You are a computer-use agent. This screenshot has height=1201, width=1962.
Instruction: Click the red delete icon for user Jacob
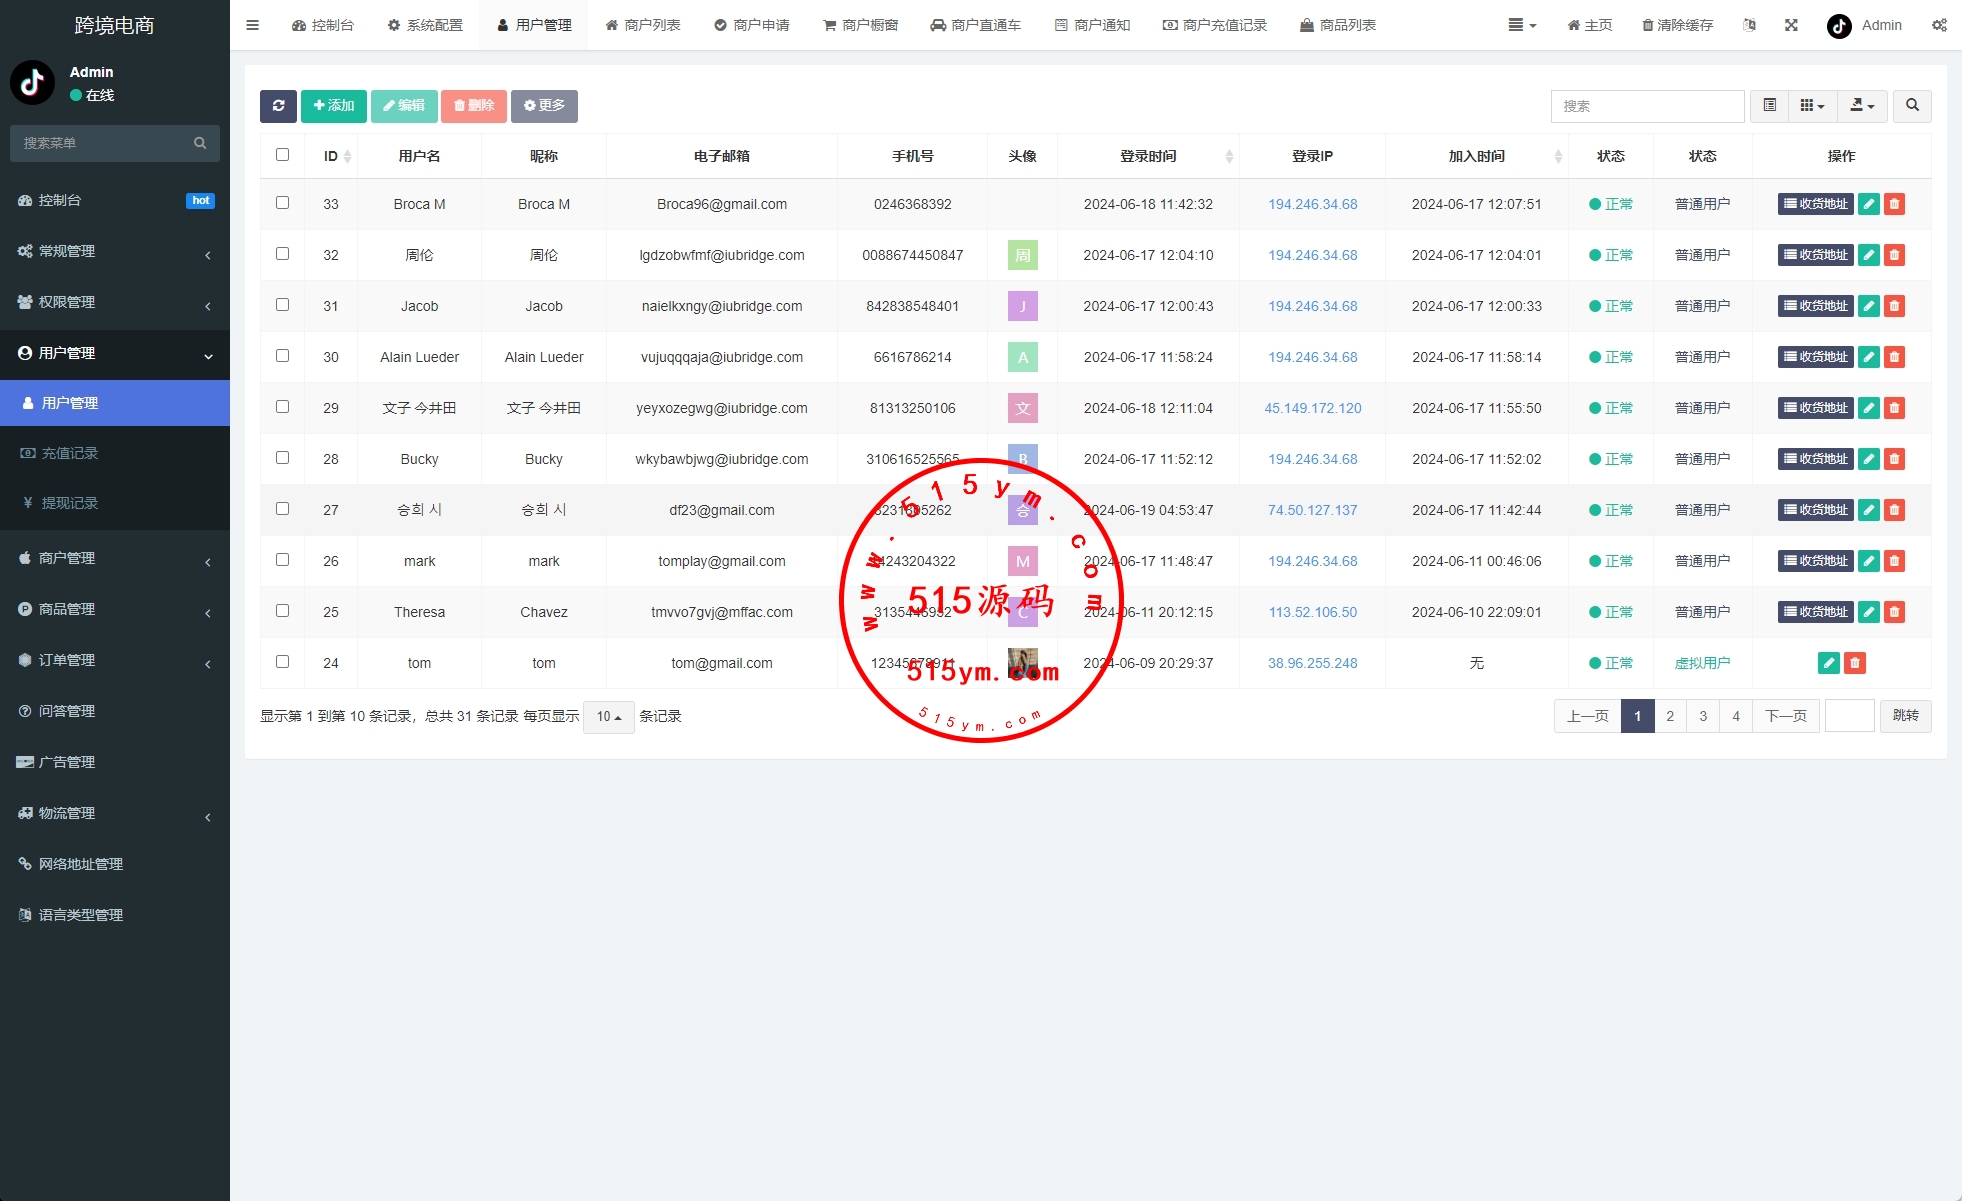pos(1894,306)
